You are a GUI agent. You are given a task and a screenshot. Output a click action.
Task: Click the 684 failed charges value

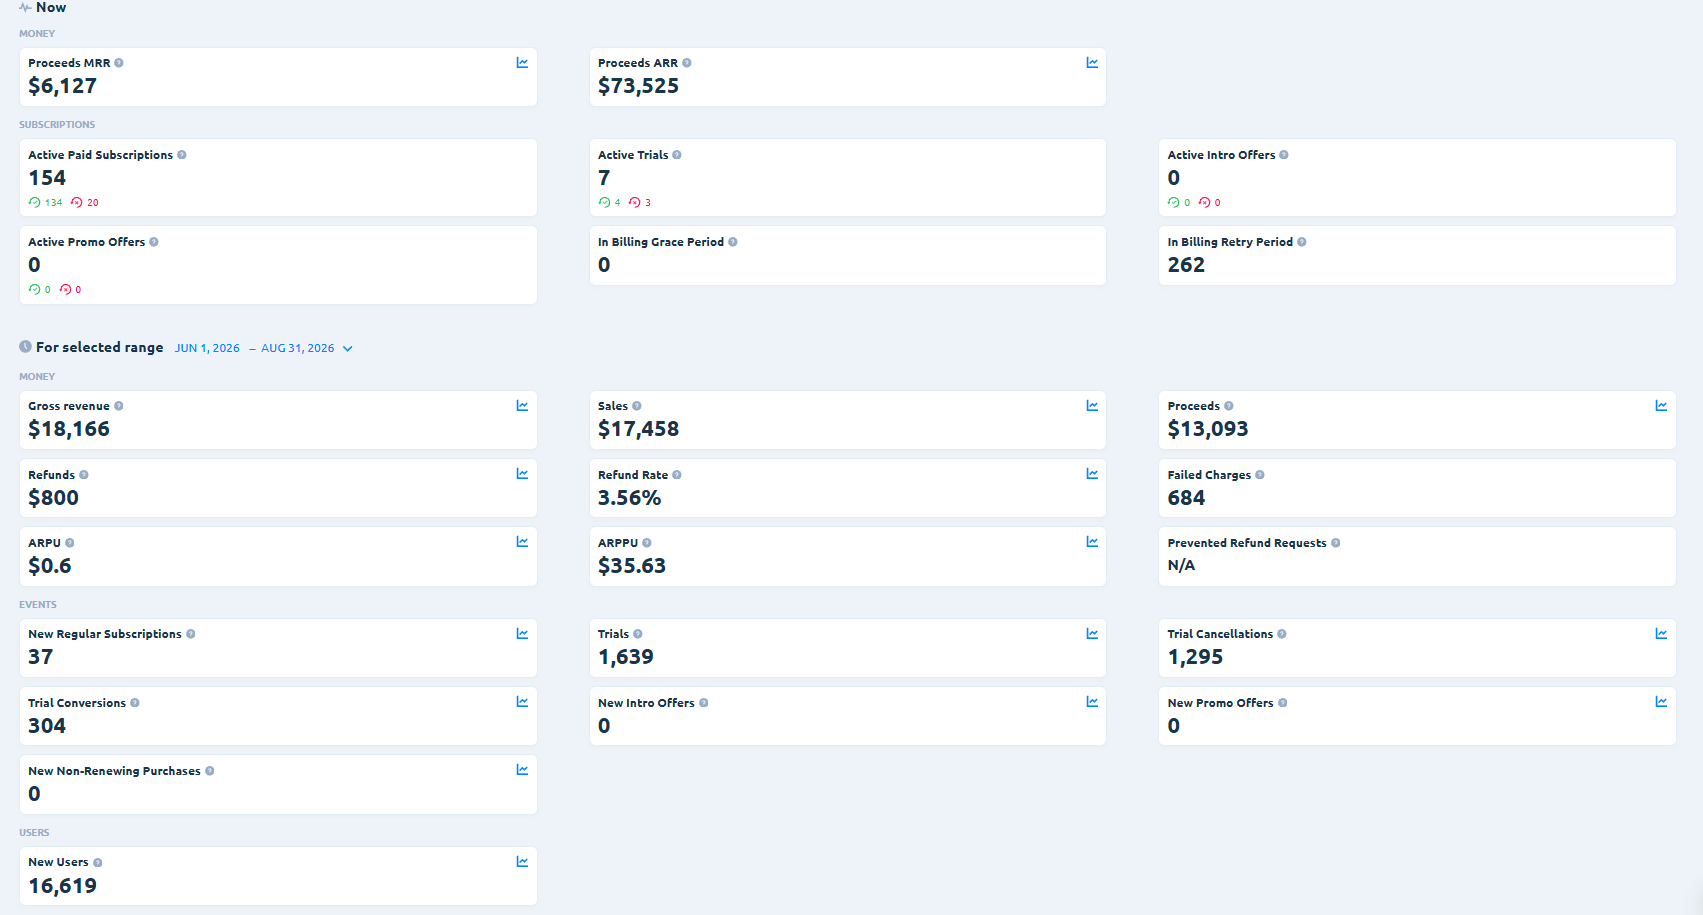tap(1186, 498)
